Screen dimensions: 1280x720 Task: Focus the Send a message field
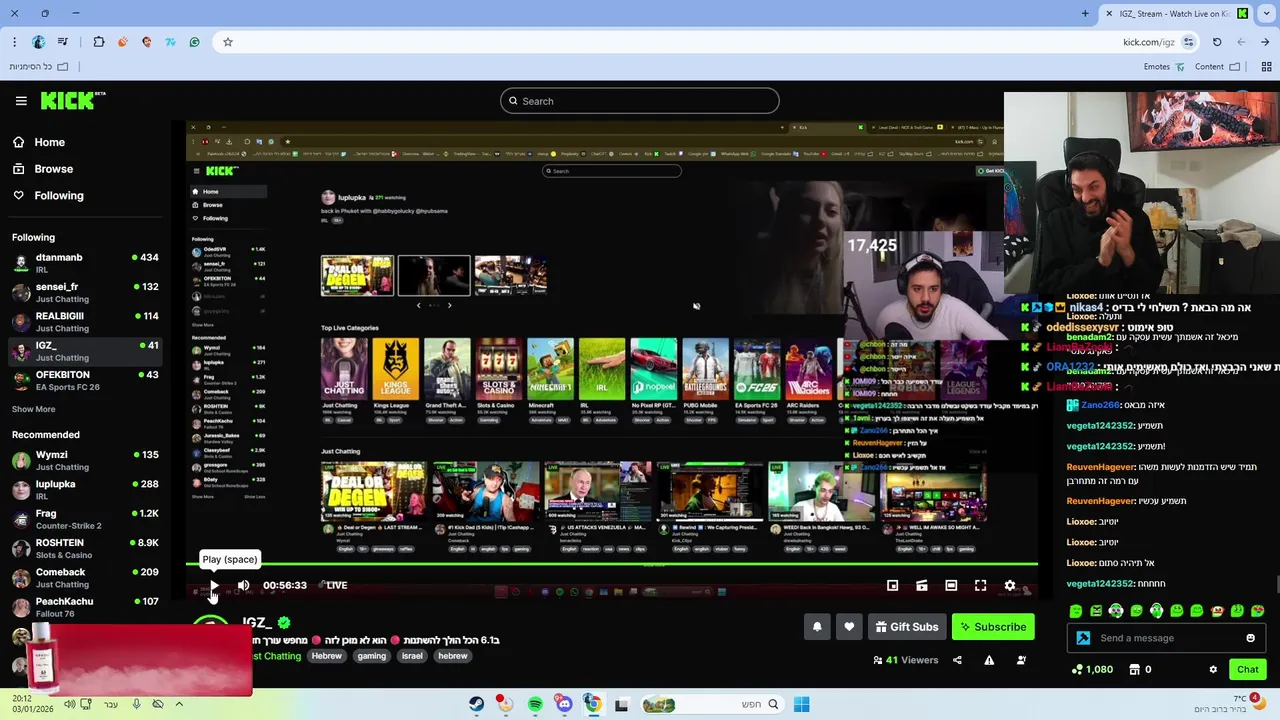click(x=1167, y=638)
